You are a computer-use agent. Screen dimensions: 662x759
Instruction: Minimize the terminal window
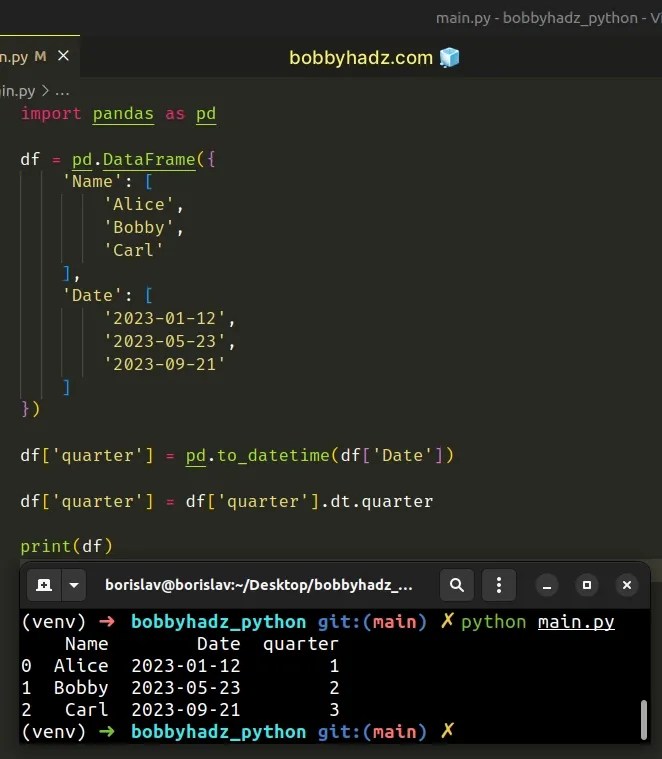[547, 585]
